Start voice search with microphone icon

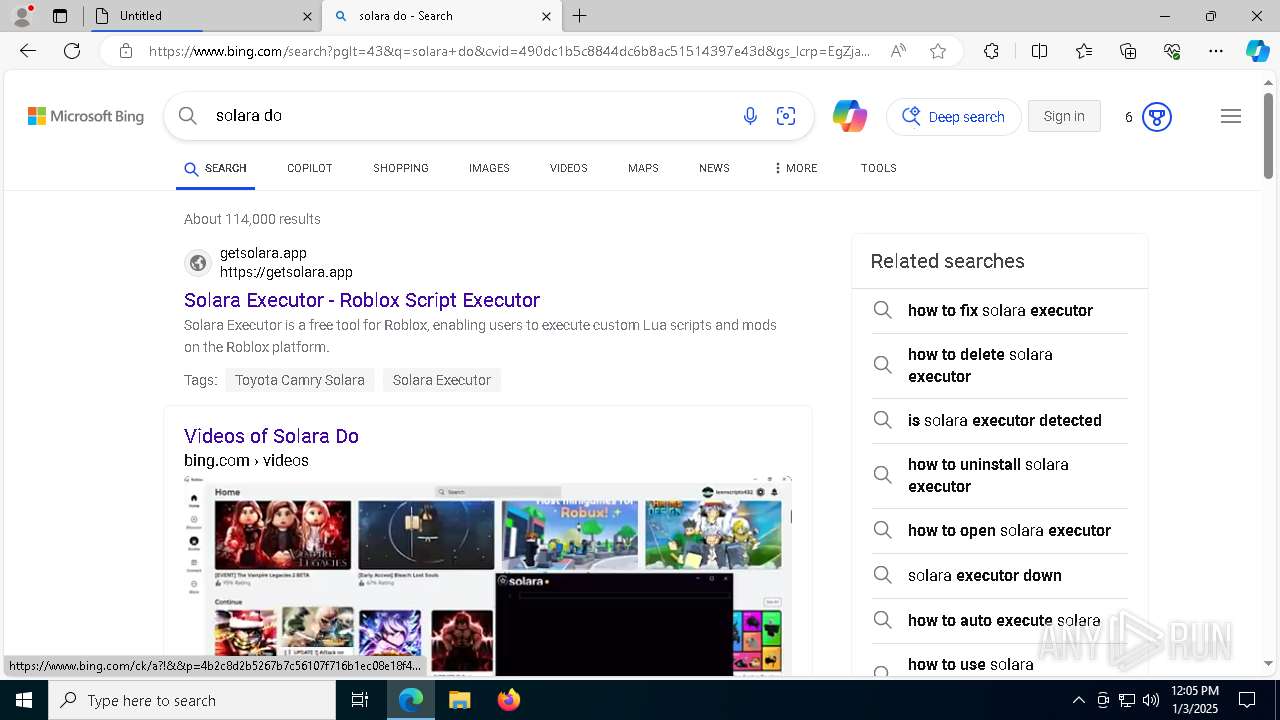click(750, 116)
